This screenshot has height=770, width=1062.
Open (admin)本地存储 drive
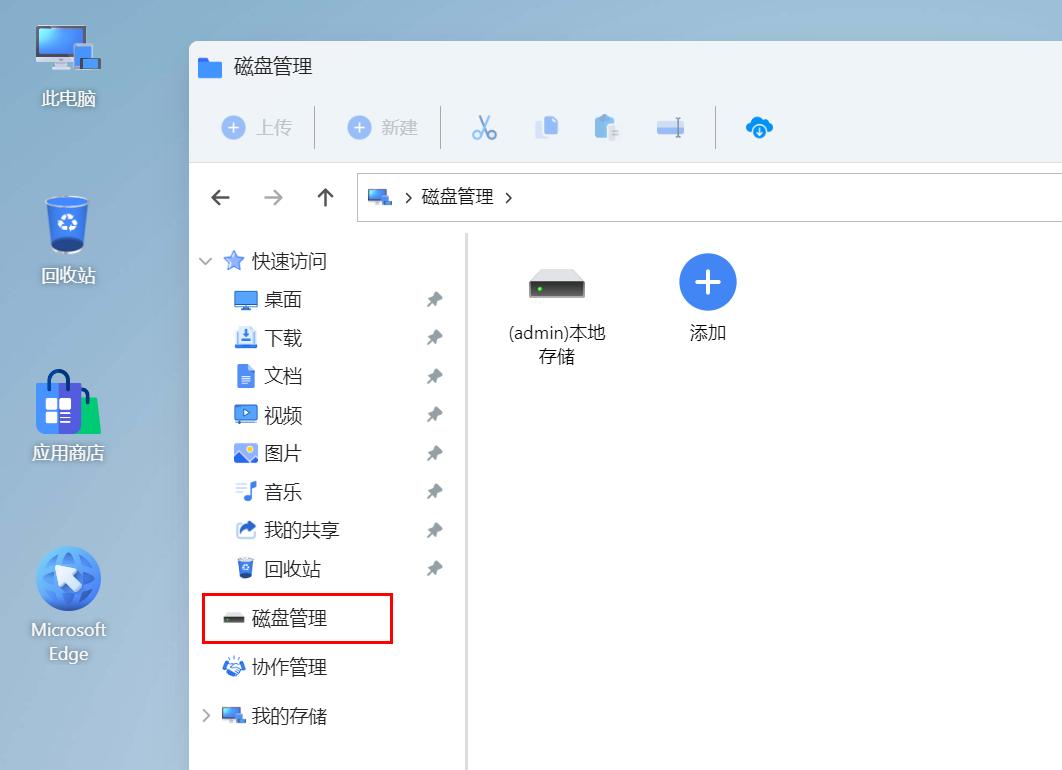(x=556, y=286)
